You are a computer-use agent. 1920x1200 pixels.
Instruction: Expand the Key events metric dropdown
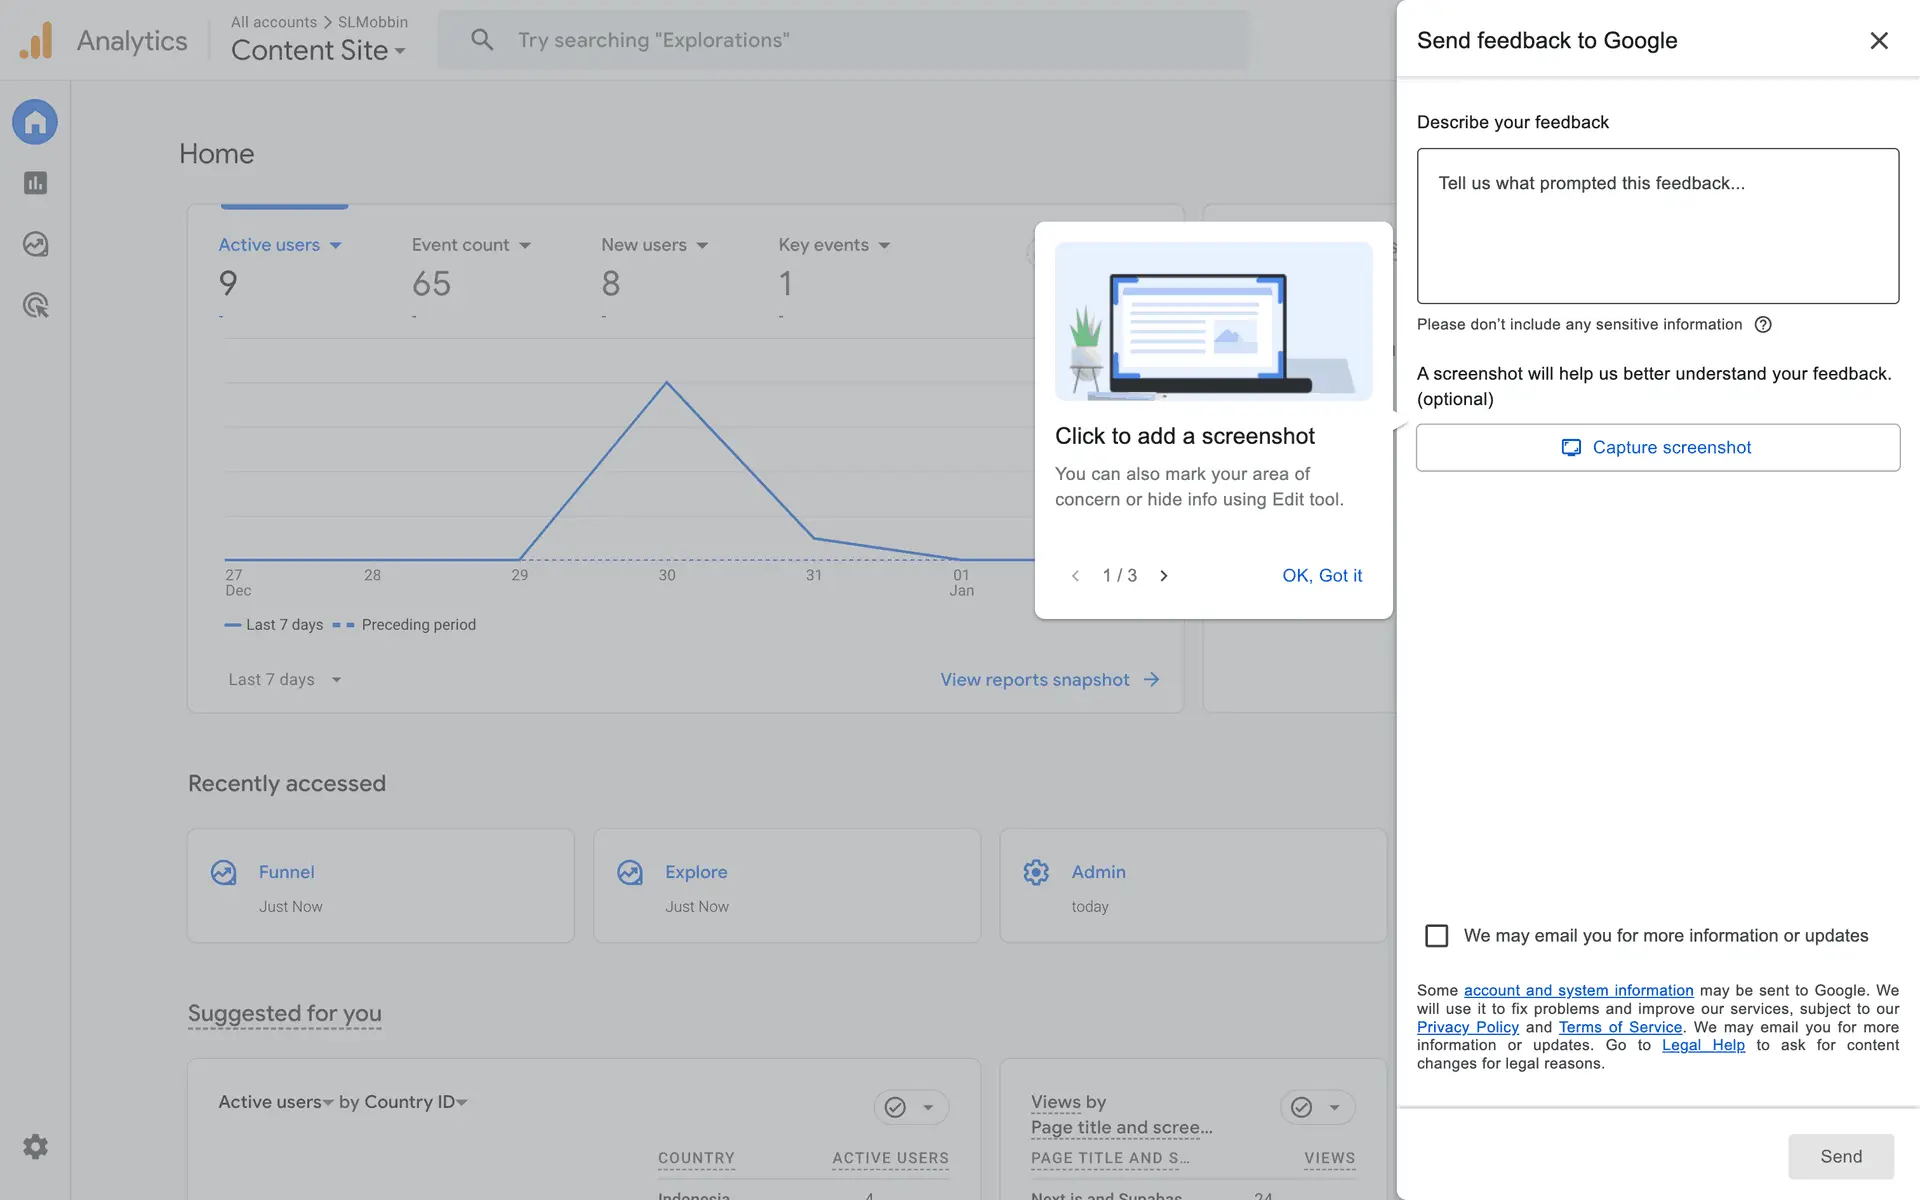[884, 245]
